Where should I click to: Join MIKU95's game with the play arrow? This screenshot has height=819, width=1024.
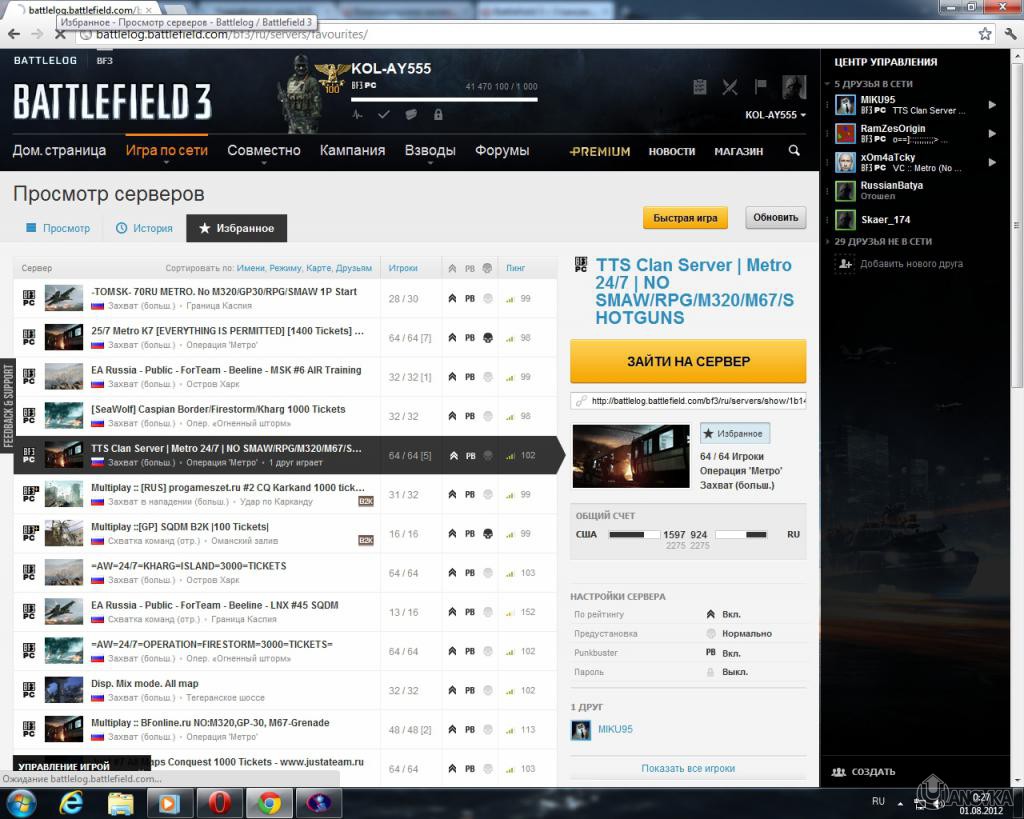point(992,105)
